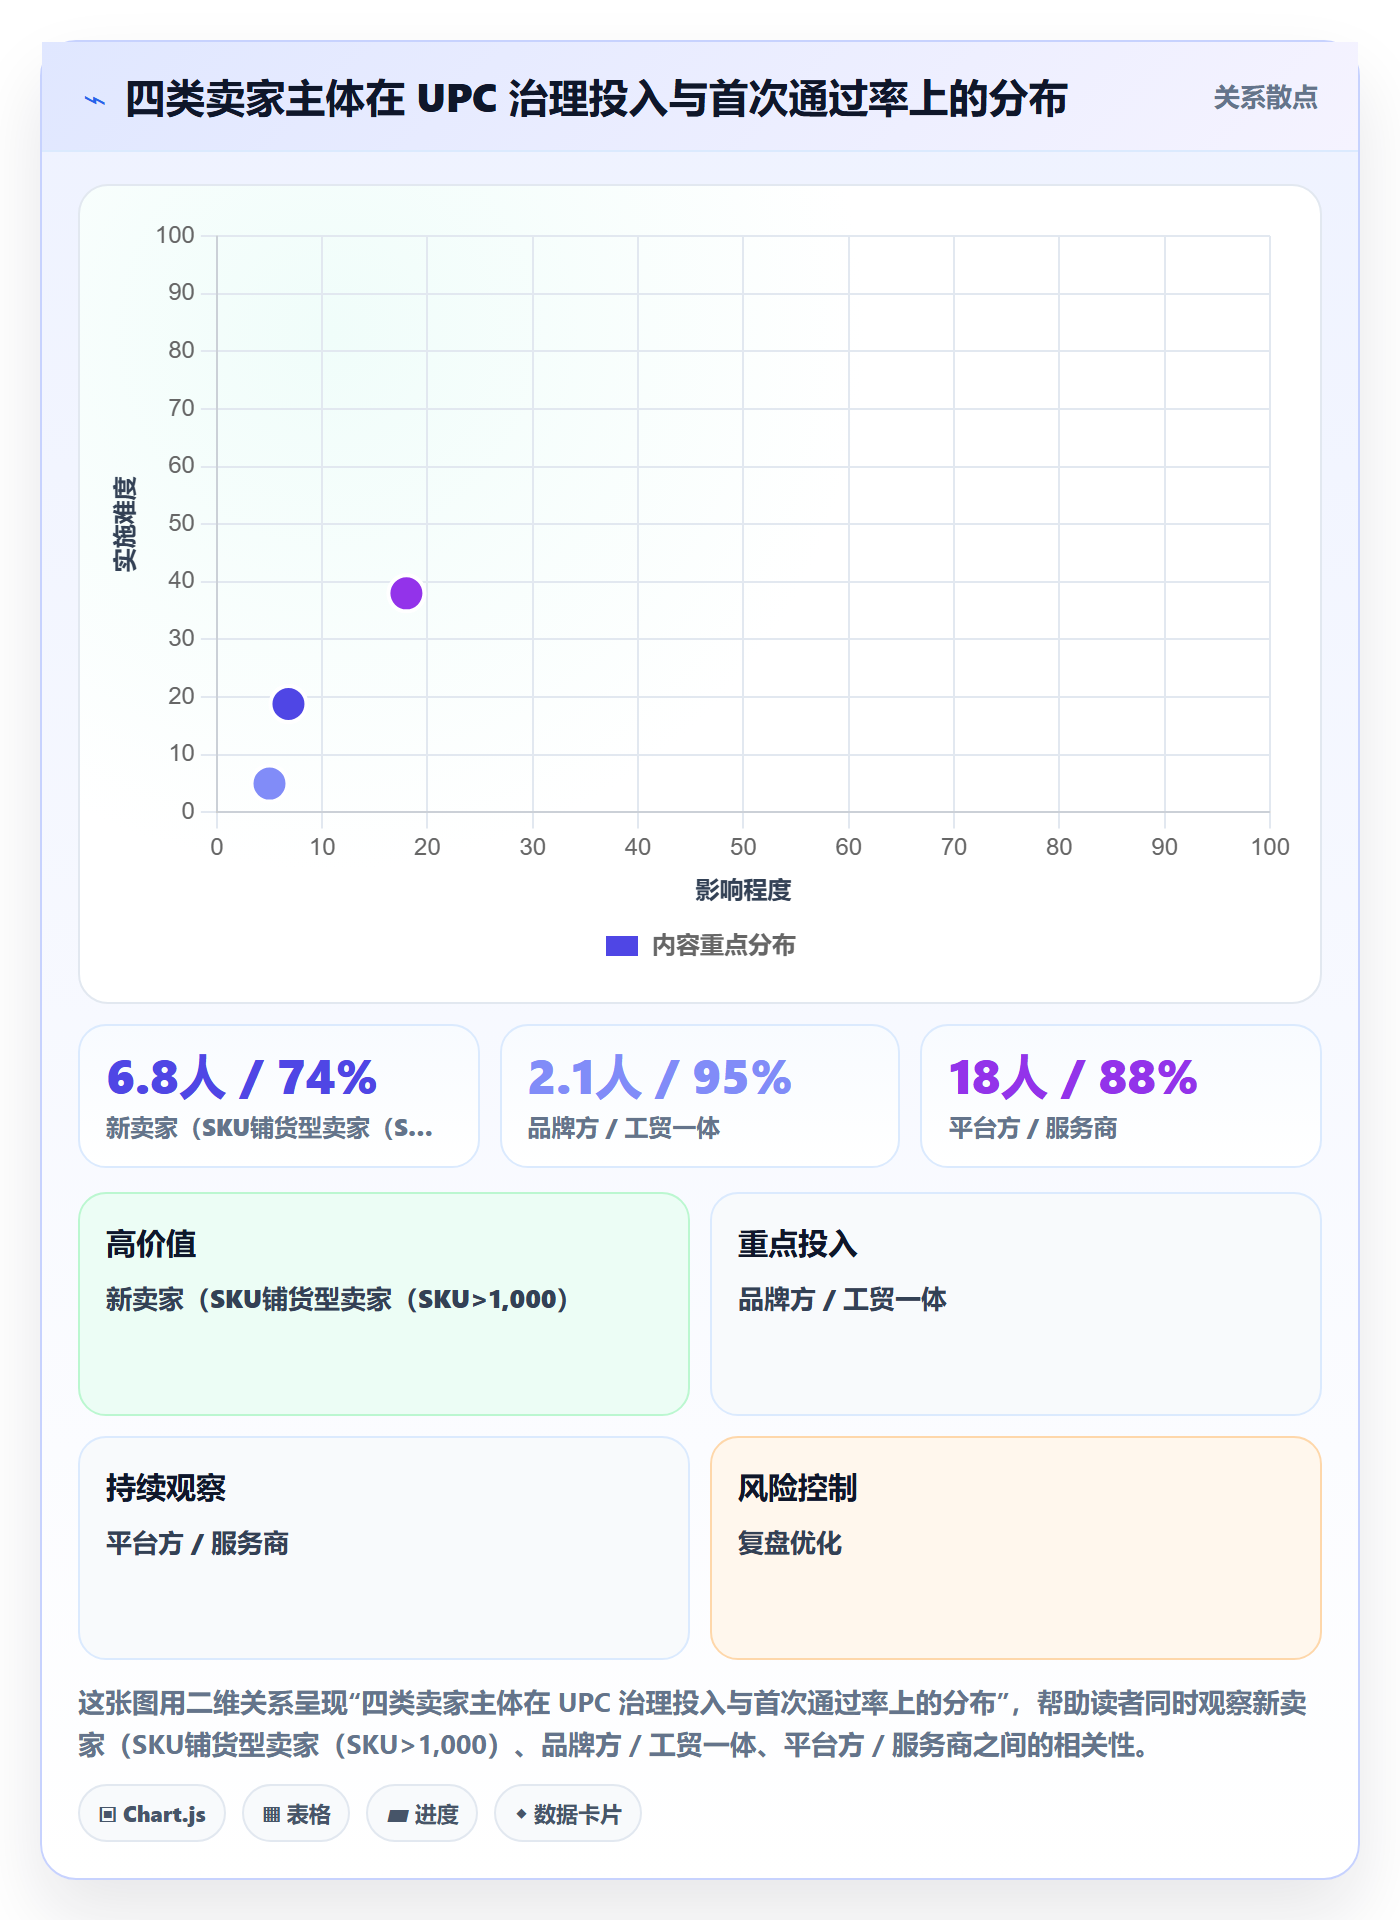Click the 新卖家（SKU铺货型卖家（S… truncated card label
The width and height of the screenshot is (1400, 1920).
[x=269, y=1129]
